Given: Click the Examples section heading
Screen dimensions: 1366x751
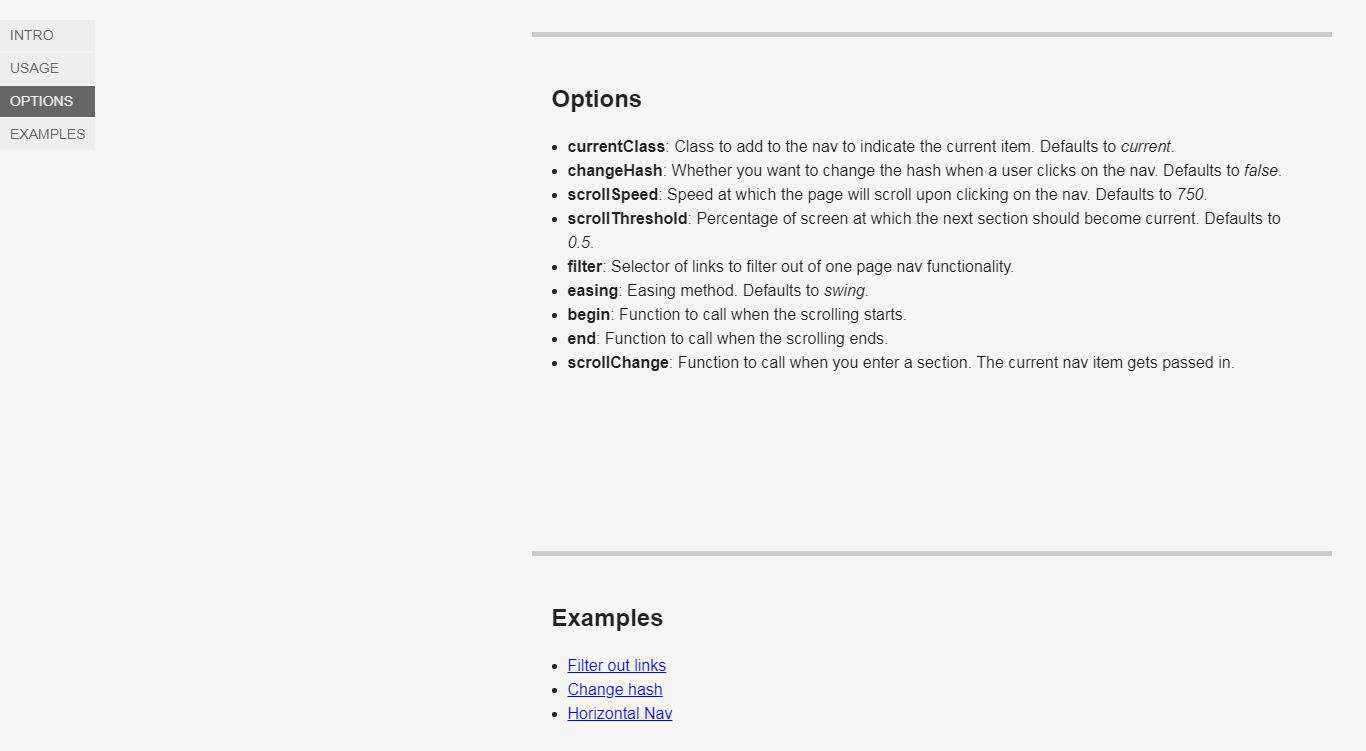Looking at the screenshot, I should [607, 618].
